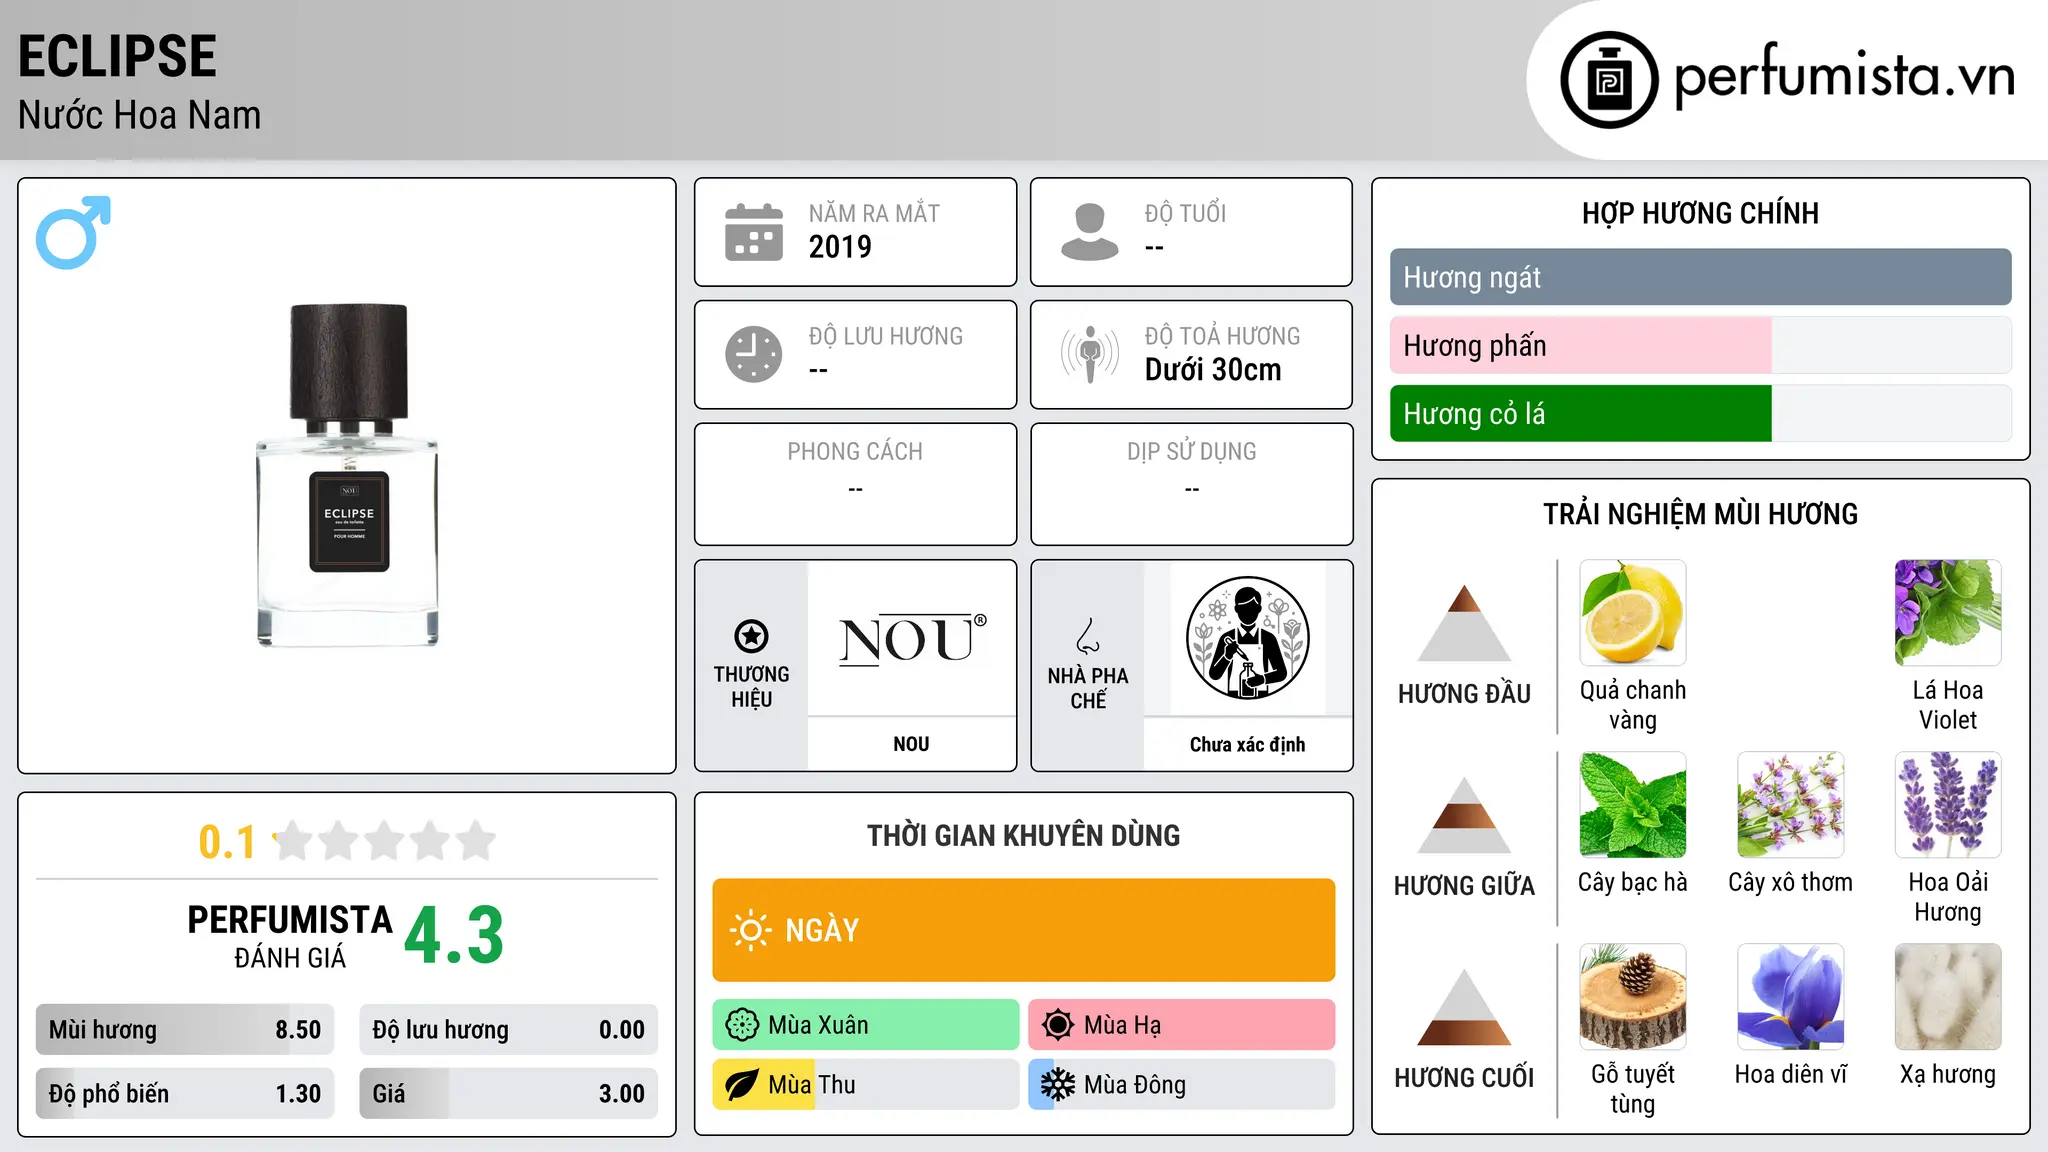Click the Thời gian khuyên dùng heading
Image resolution: width=2048 pixels, height=1152 pixels.
pos(1024,835)
